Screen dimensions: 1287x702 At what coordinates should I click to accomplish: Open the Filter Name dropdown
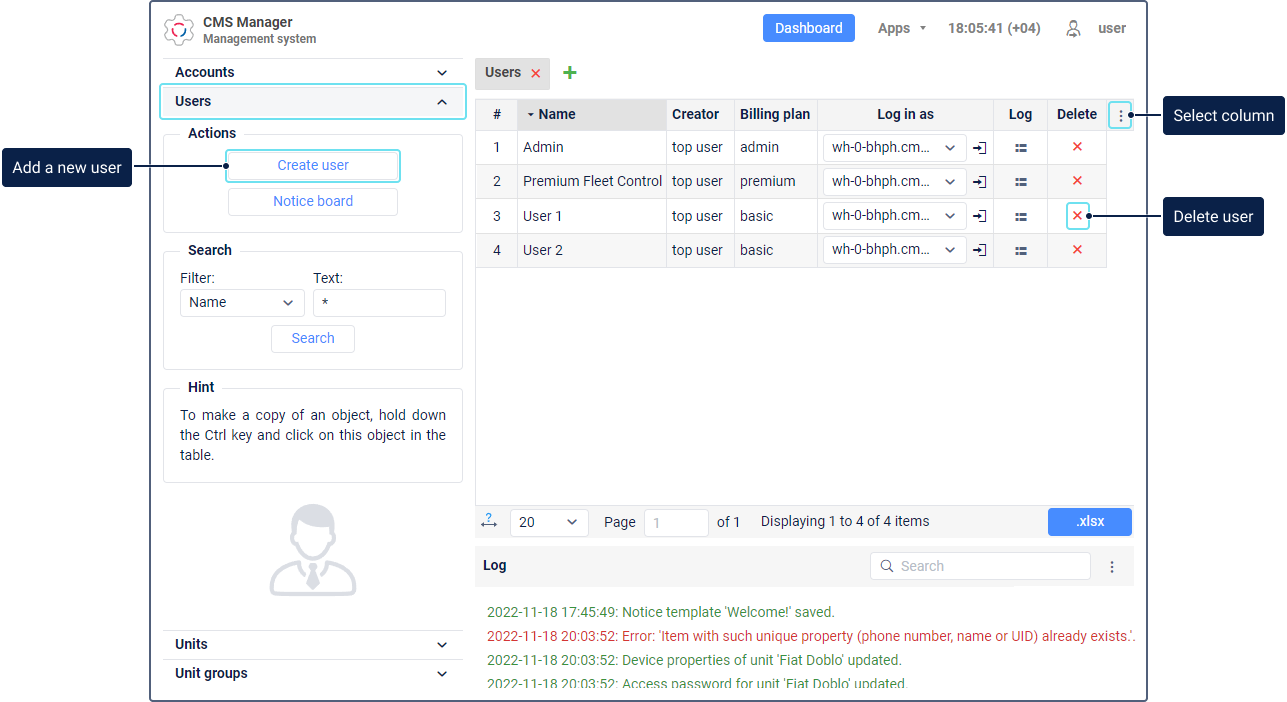pyautogui.click(x=242, y=303)
